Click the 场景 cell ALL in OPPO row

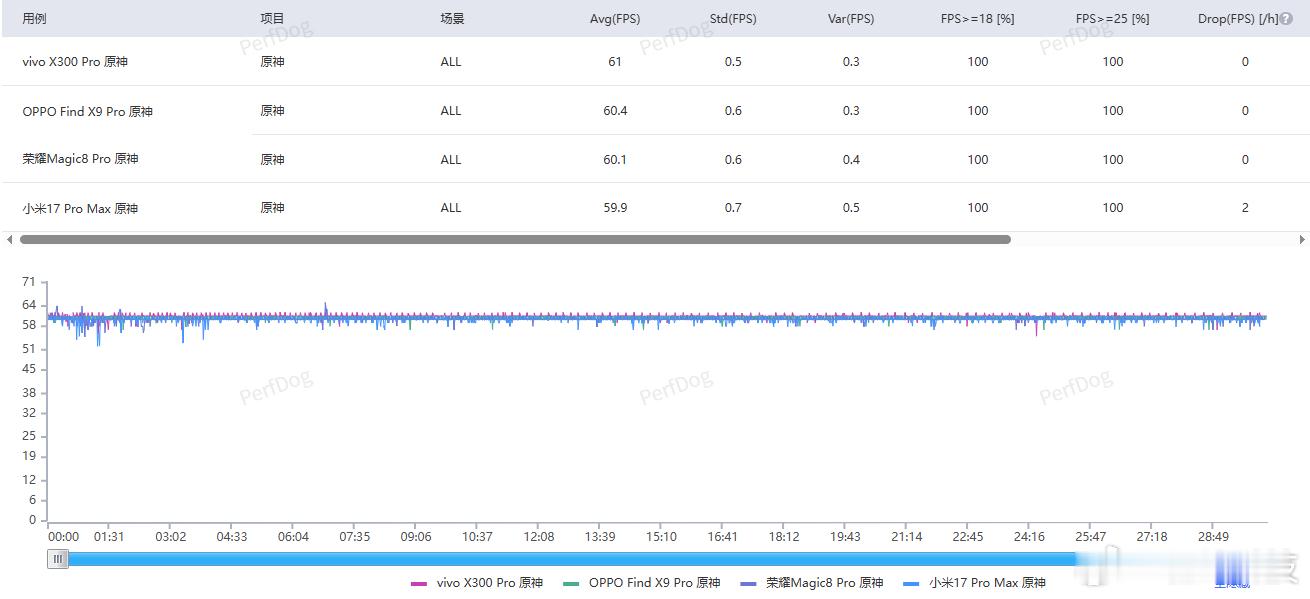tap(451, 111)
